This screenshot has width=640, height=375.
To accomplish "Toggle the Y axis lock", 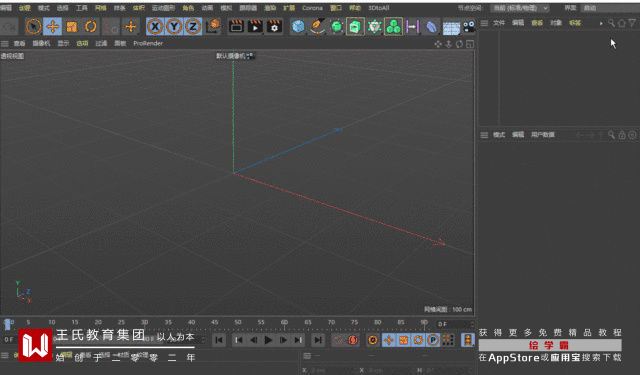I will point(174,27).
